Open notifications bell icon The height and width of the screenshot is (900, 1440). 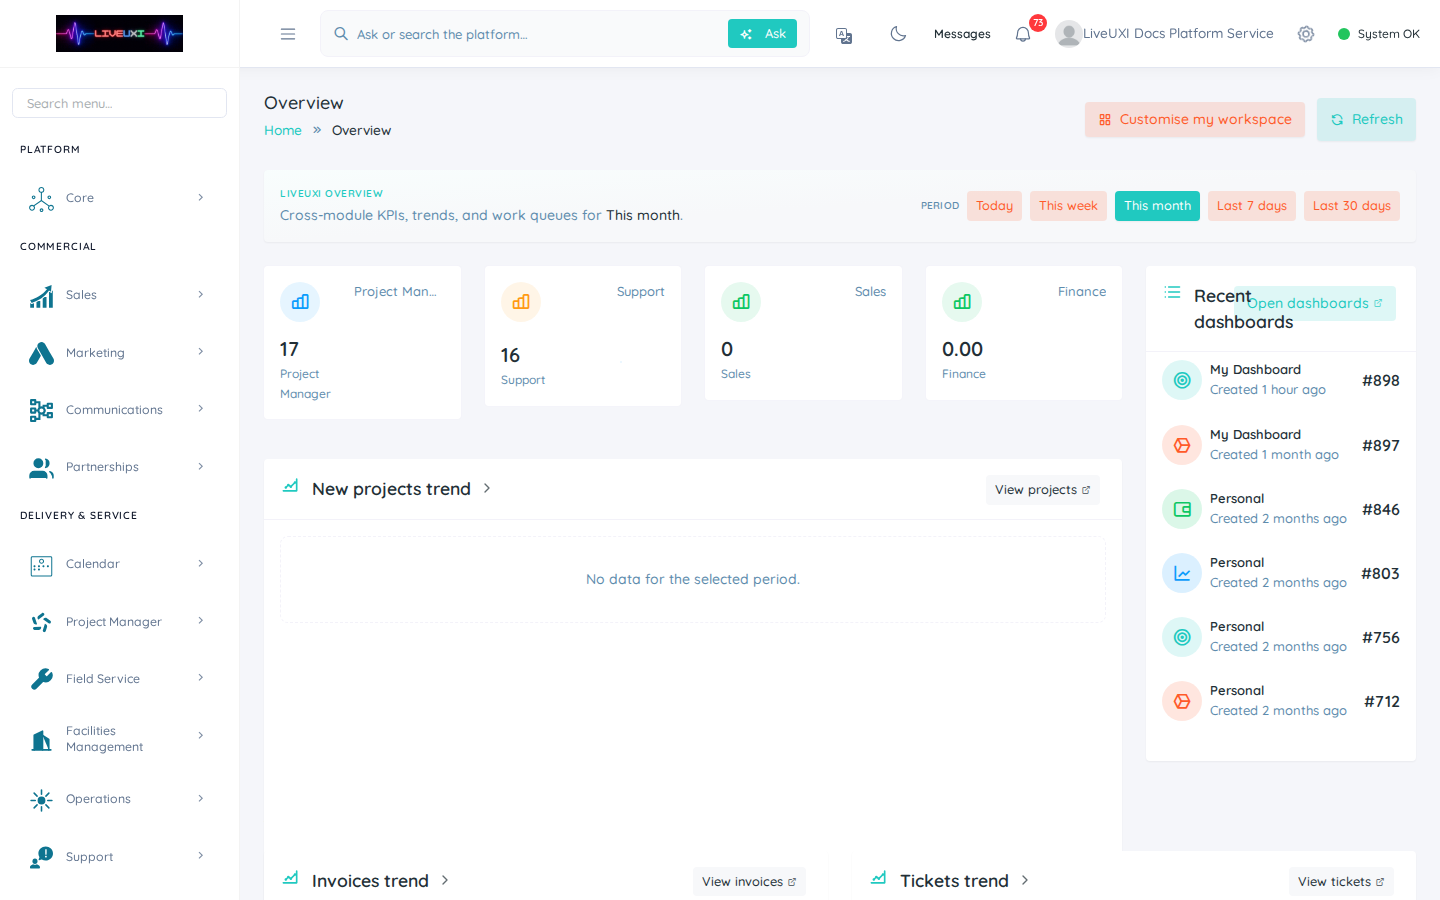(x=1023, y=35)
